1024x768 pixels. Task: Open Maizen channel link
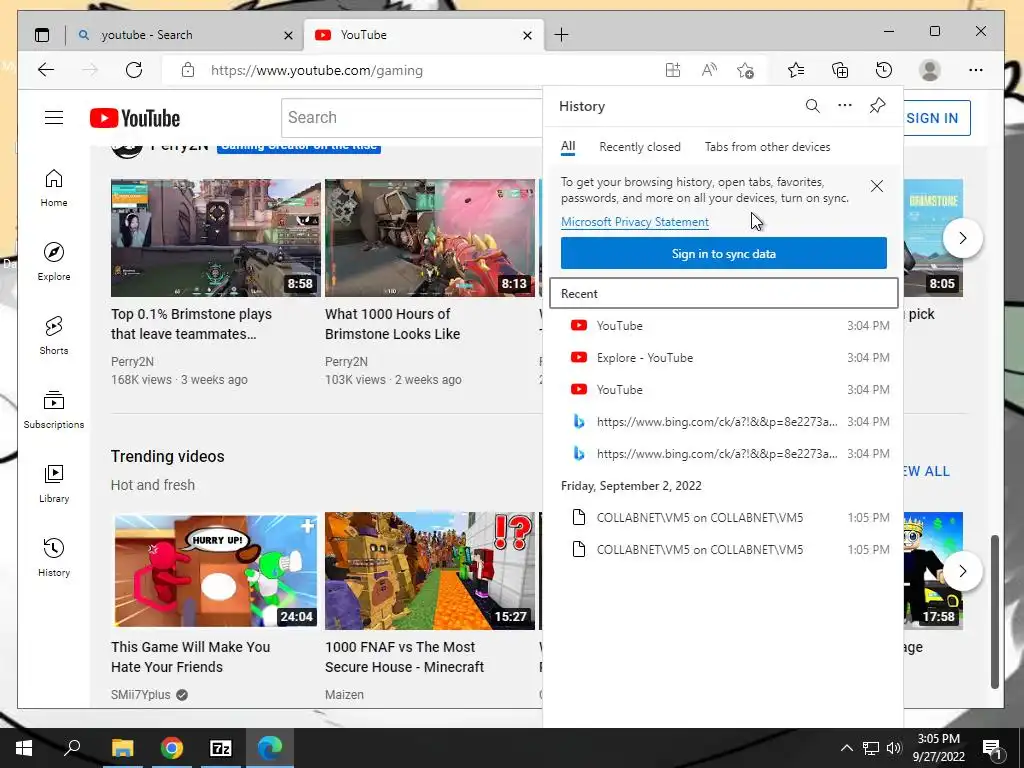pos(344,695)
